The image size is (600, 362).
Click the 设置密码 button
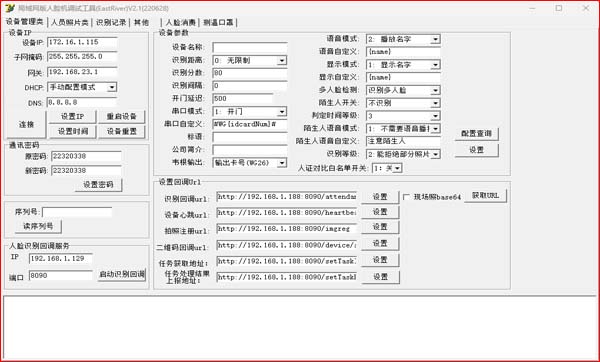[x=98, y=184]
